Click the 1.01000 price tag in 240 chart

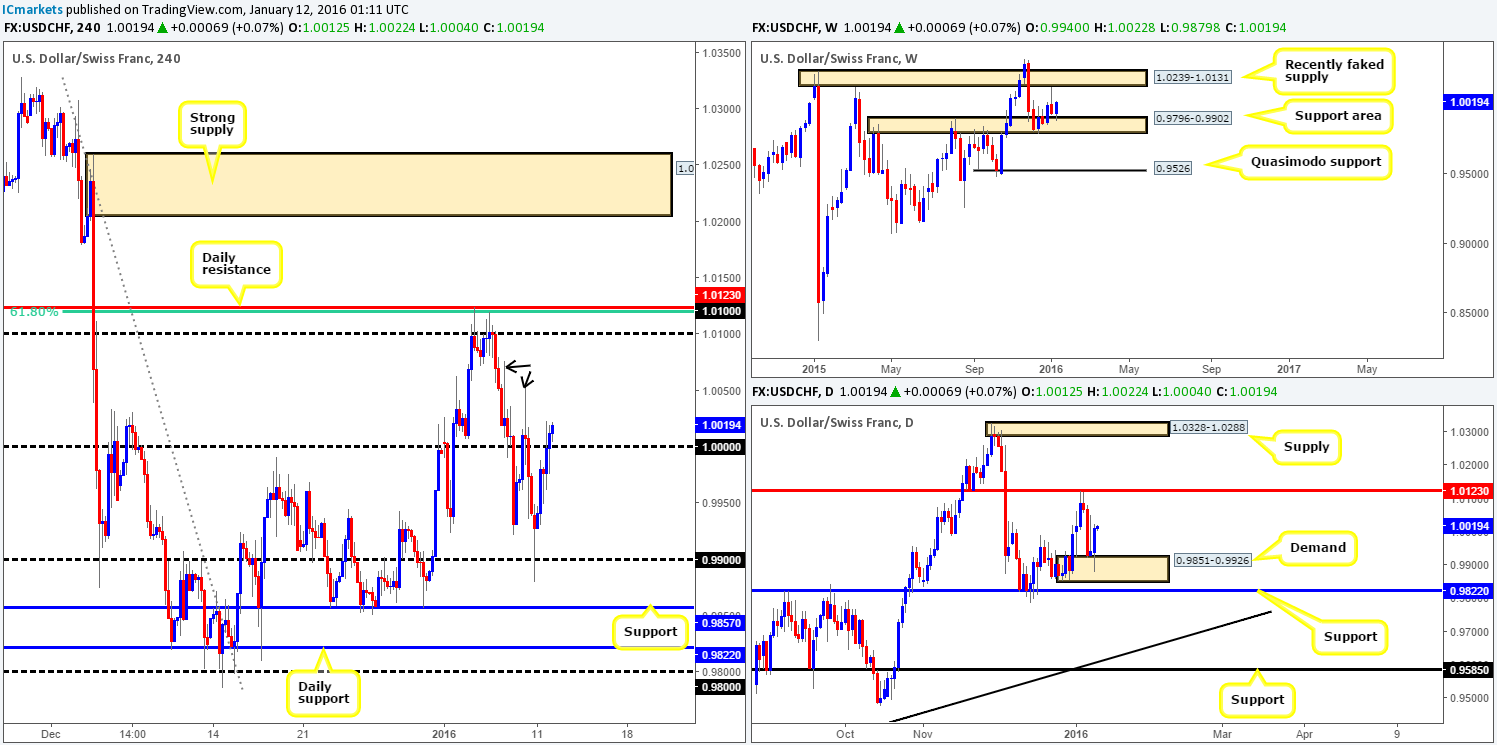click(718, 311)
